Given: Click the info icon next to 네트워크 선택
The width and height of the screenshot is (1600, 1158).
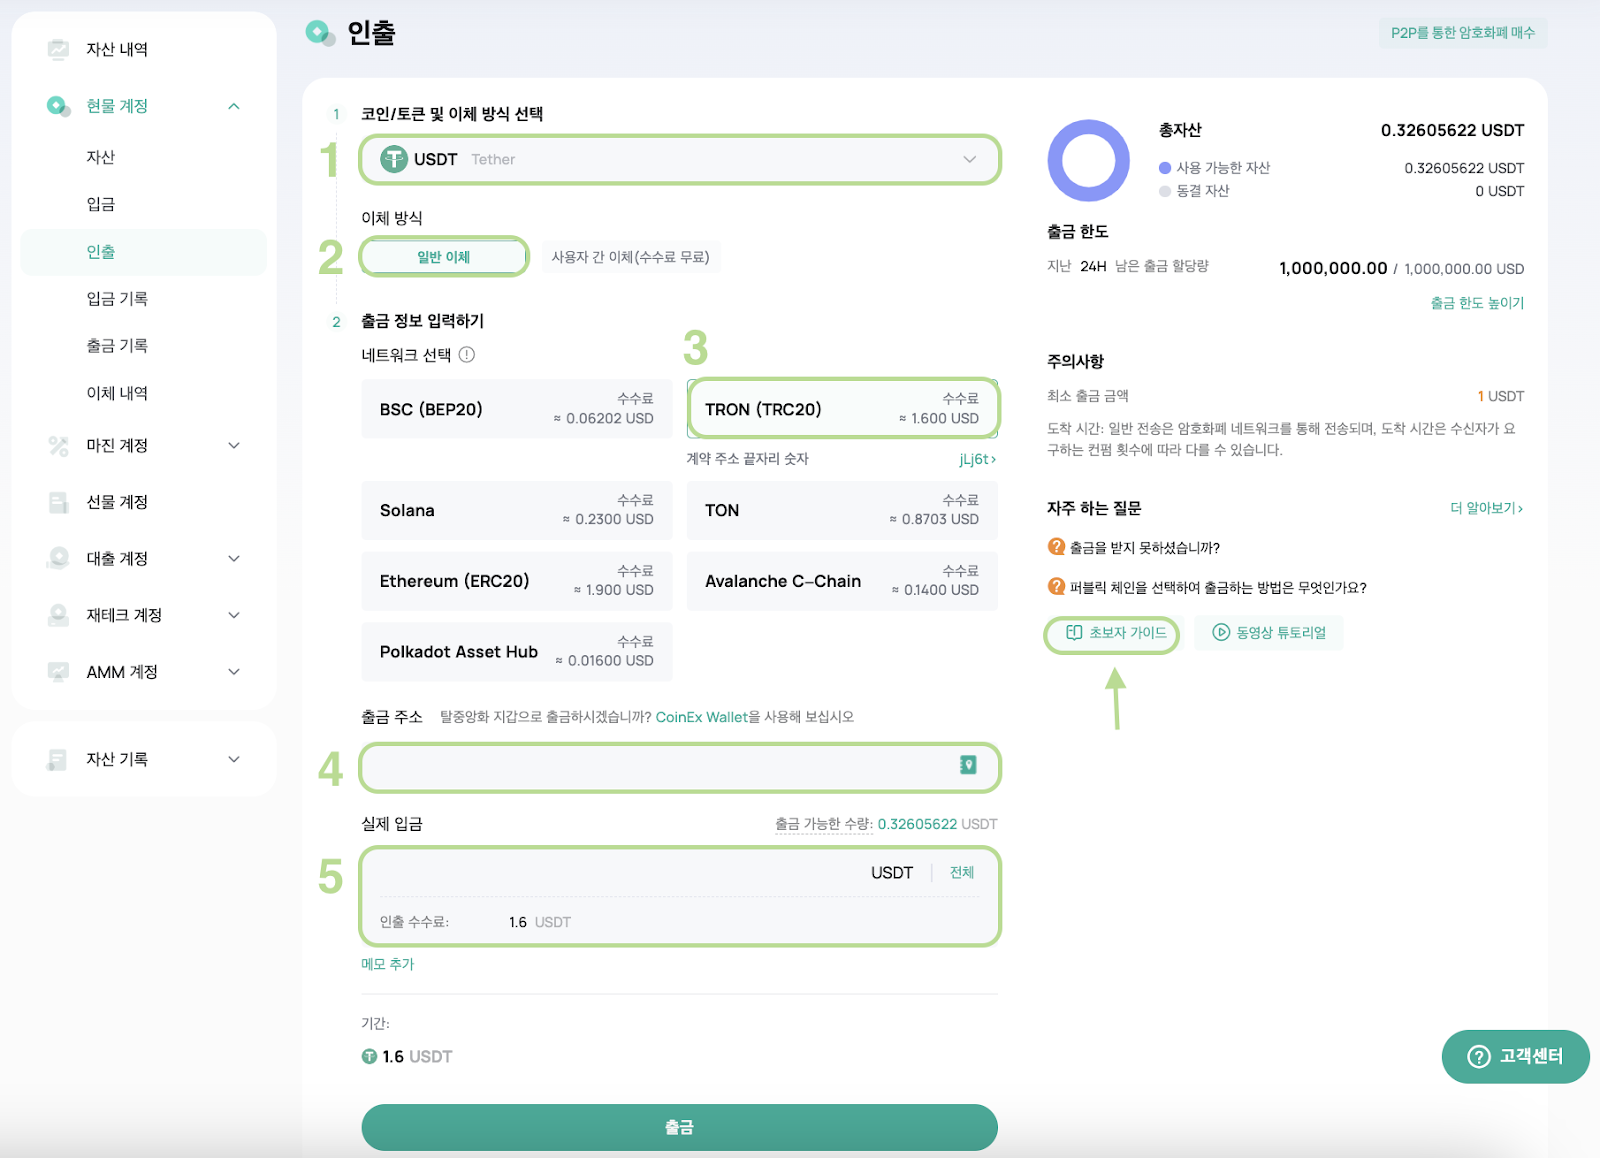Looking at the screenshot, I should [467, 355].
